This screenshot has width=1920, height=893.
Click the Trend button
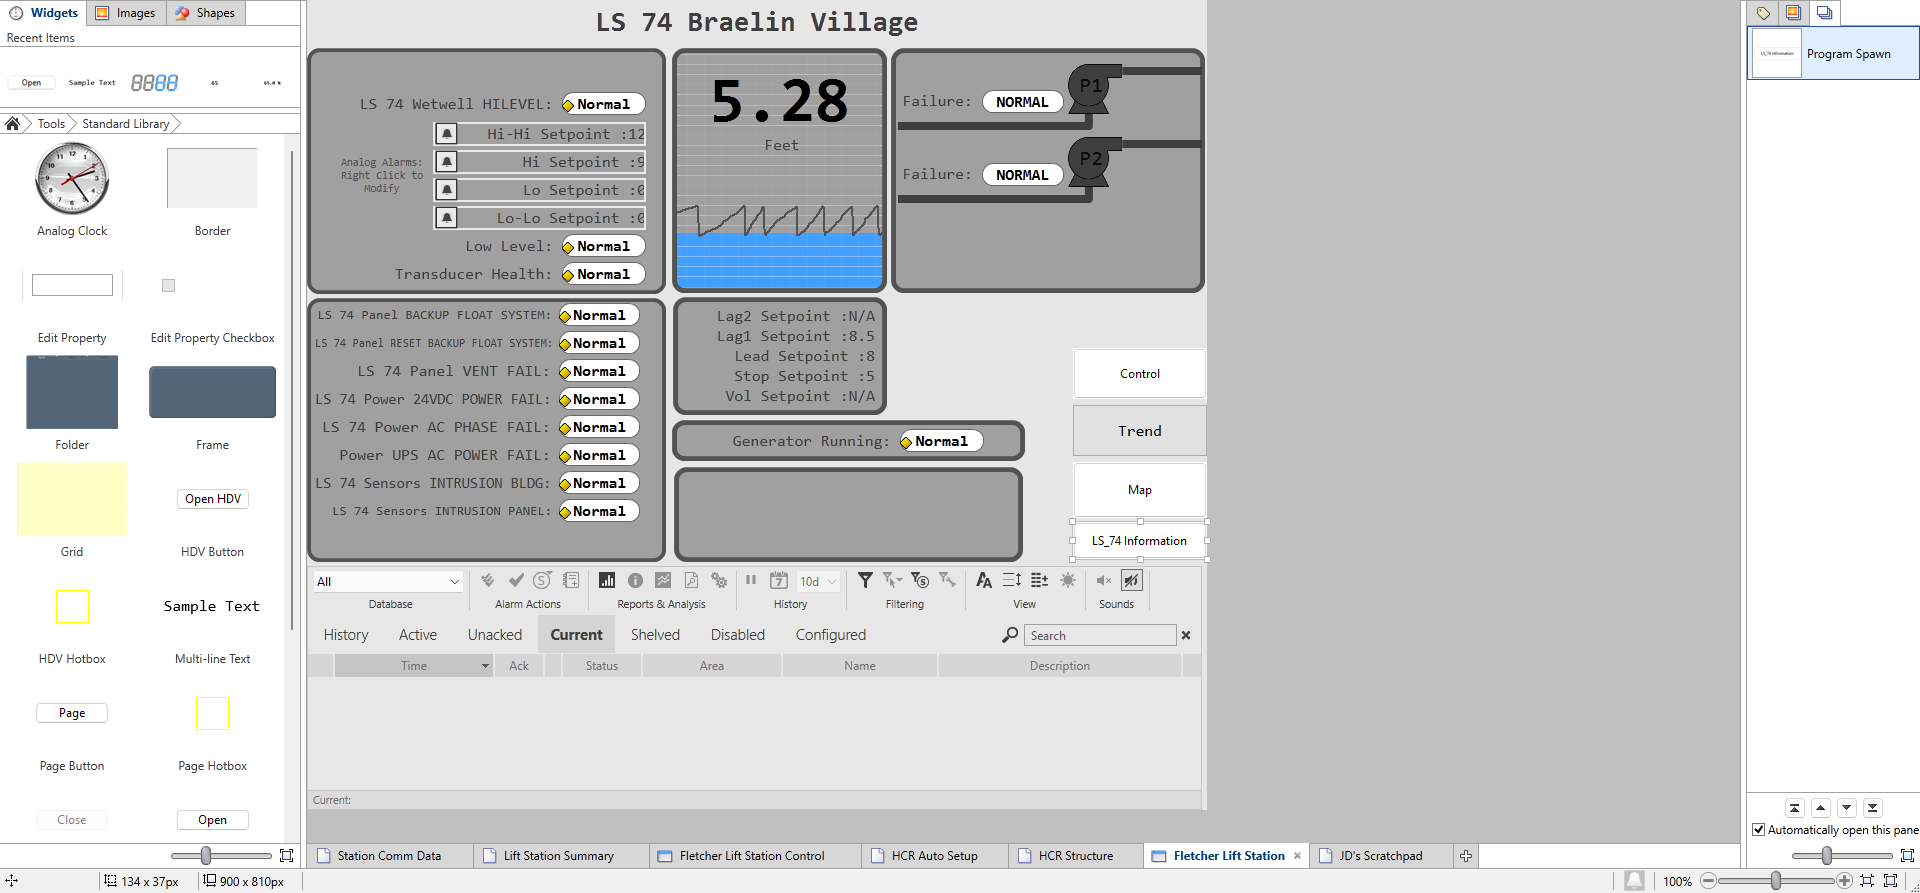[1139, 431]
